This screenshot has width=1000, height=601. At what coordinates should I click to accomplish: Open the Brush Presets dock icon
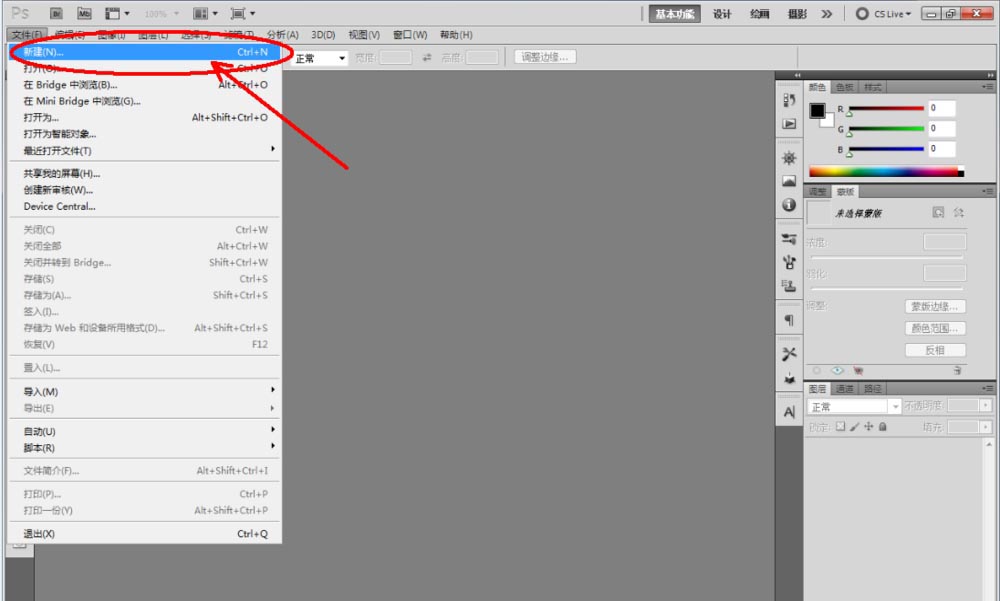789,239
